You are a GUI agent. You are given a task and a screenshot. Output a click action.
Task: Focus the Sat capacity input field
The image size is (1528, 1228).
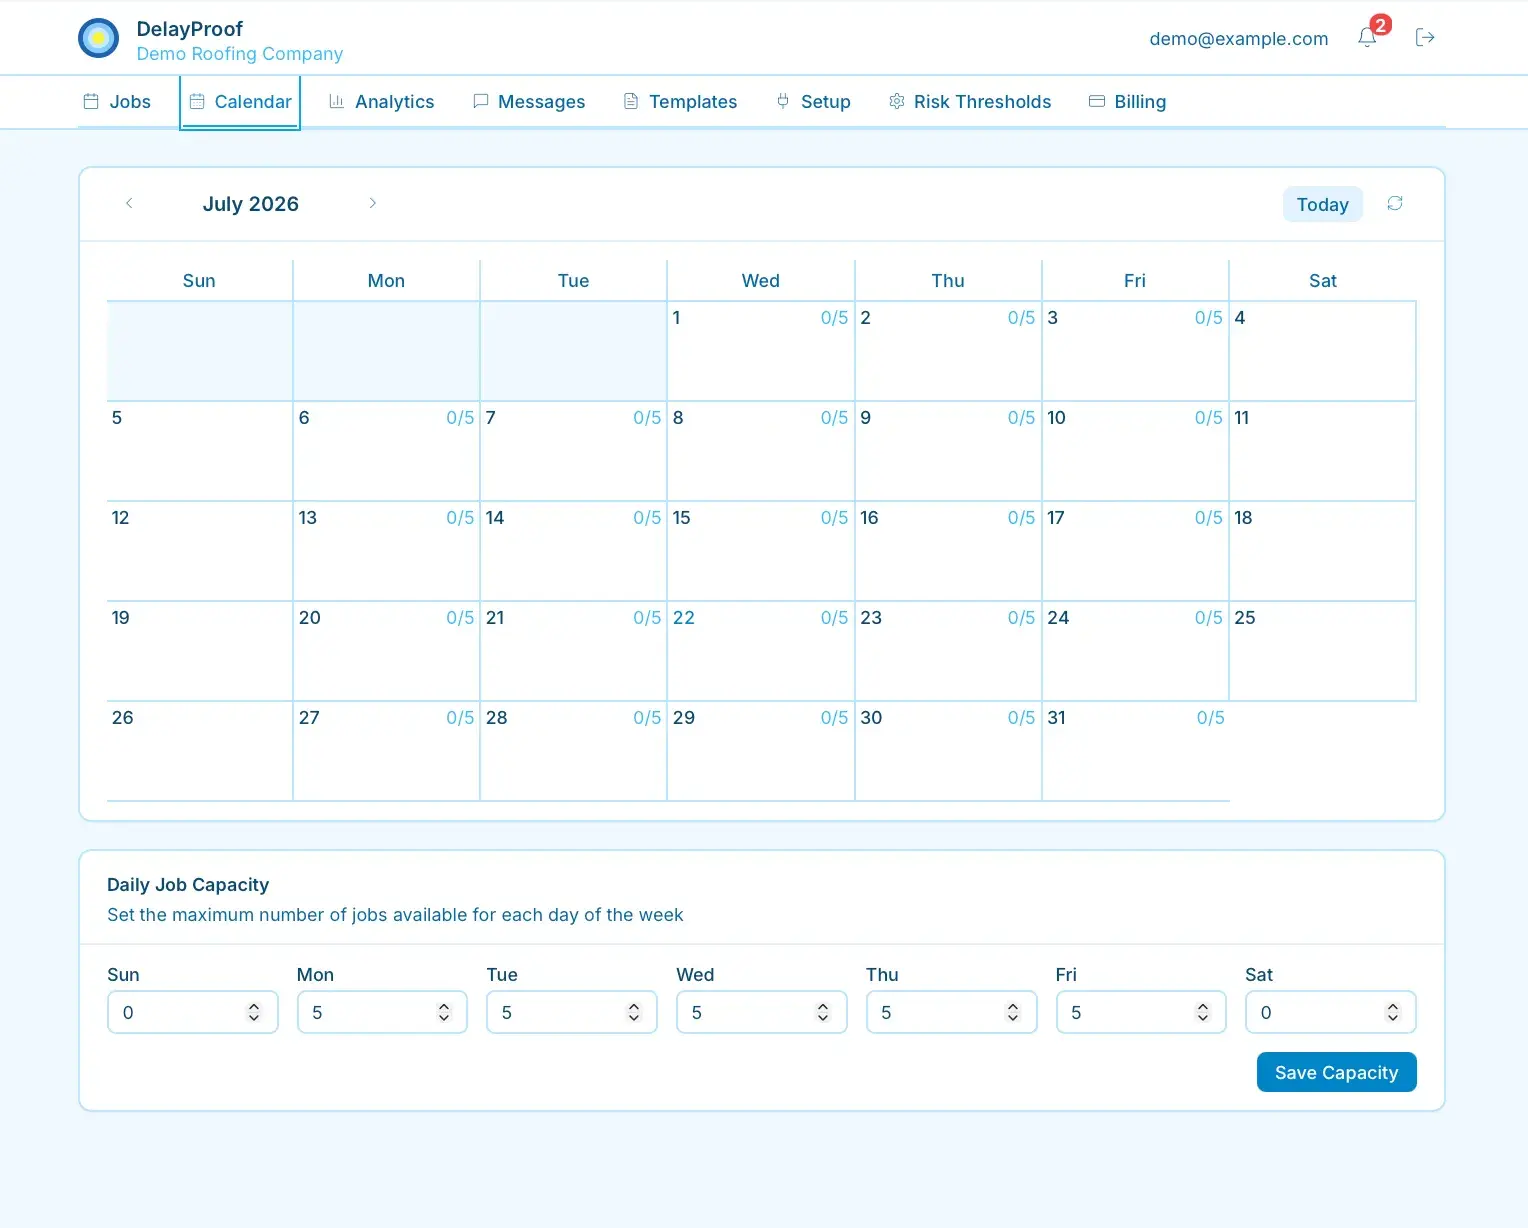click(1330, 1012)
